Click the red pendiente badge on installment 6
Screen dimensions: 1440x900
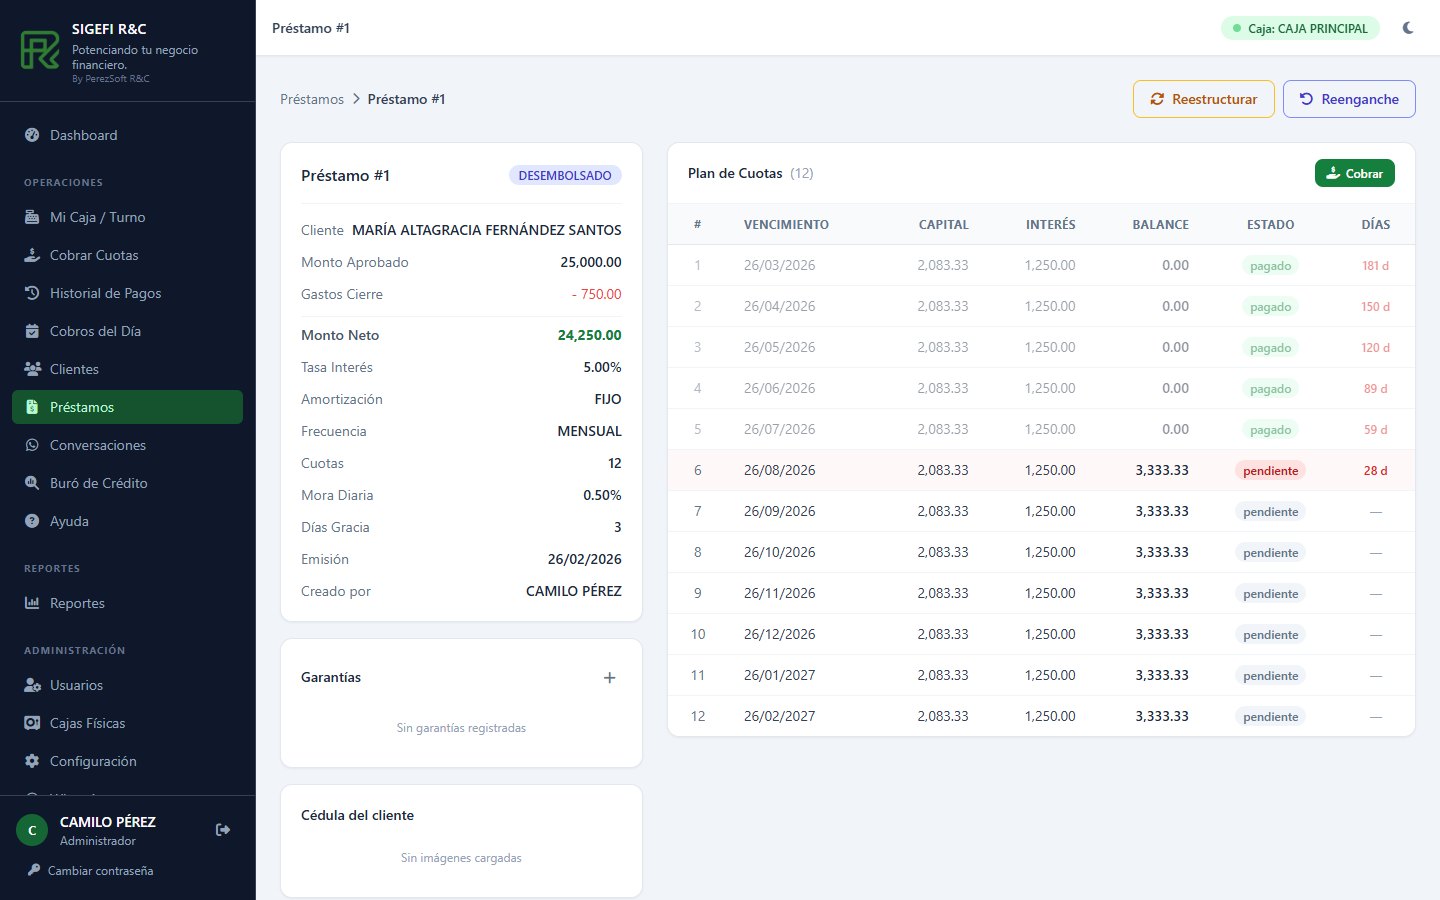1270,471
